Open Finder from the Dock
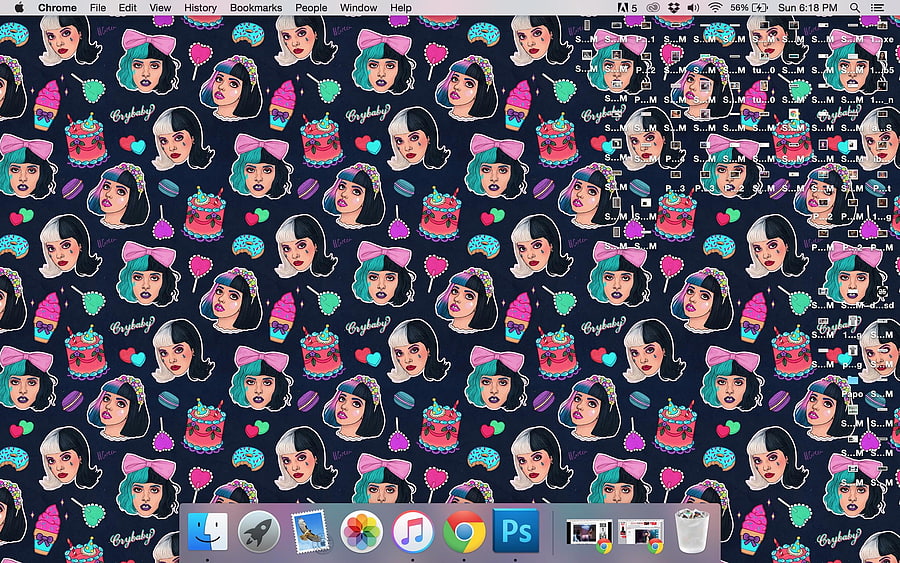 click(207, 531)
